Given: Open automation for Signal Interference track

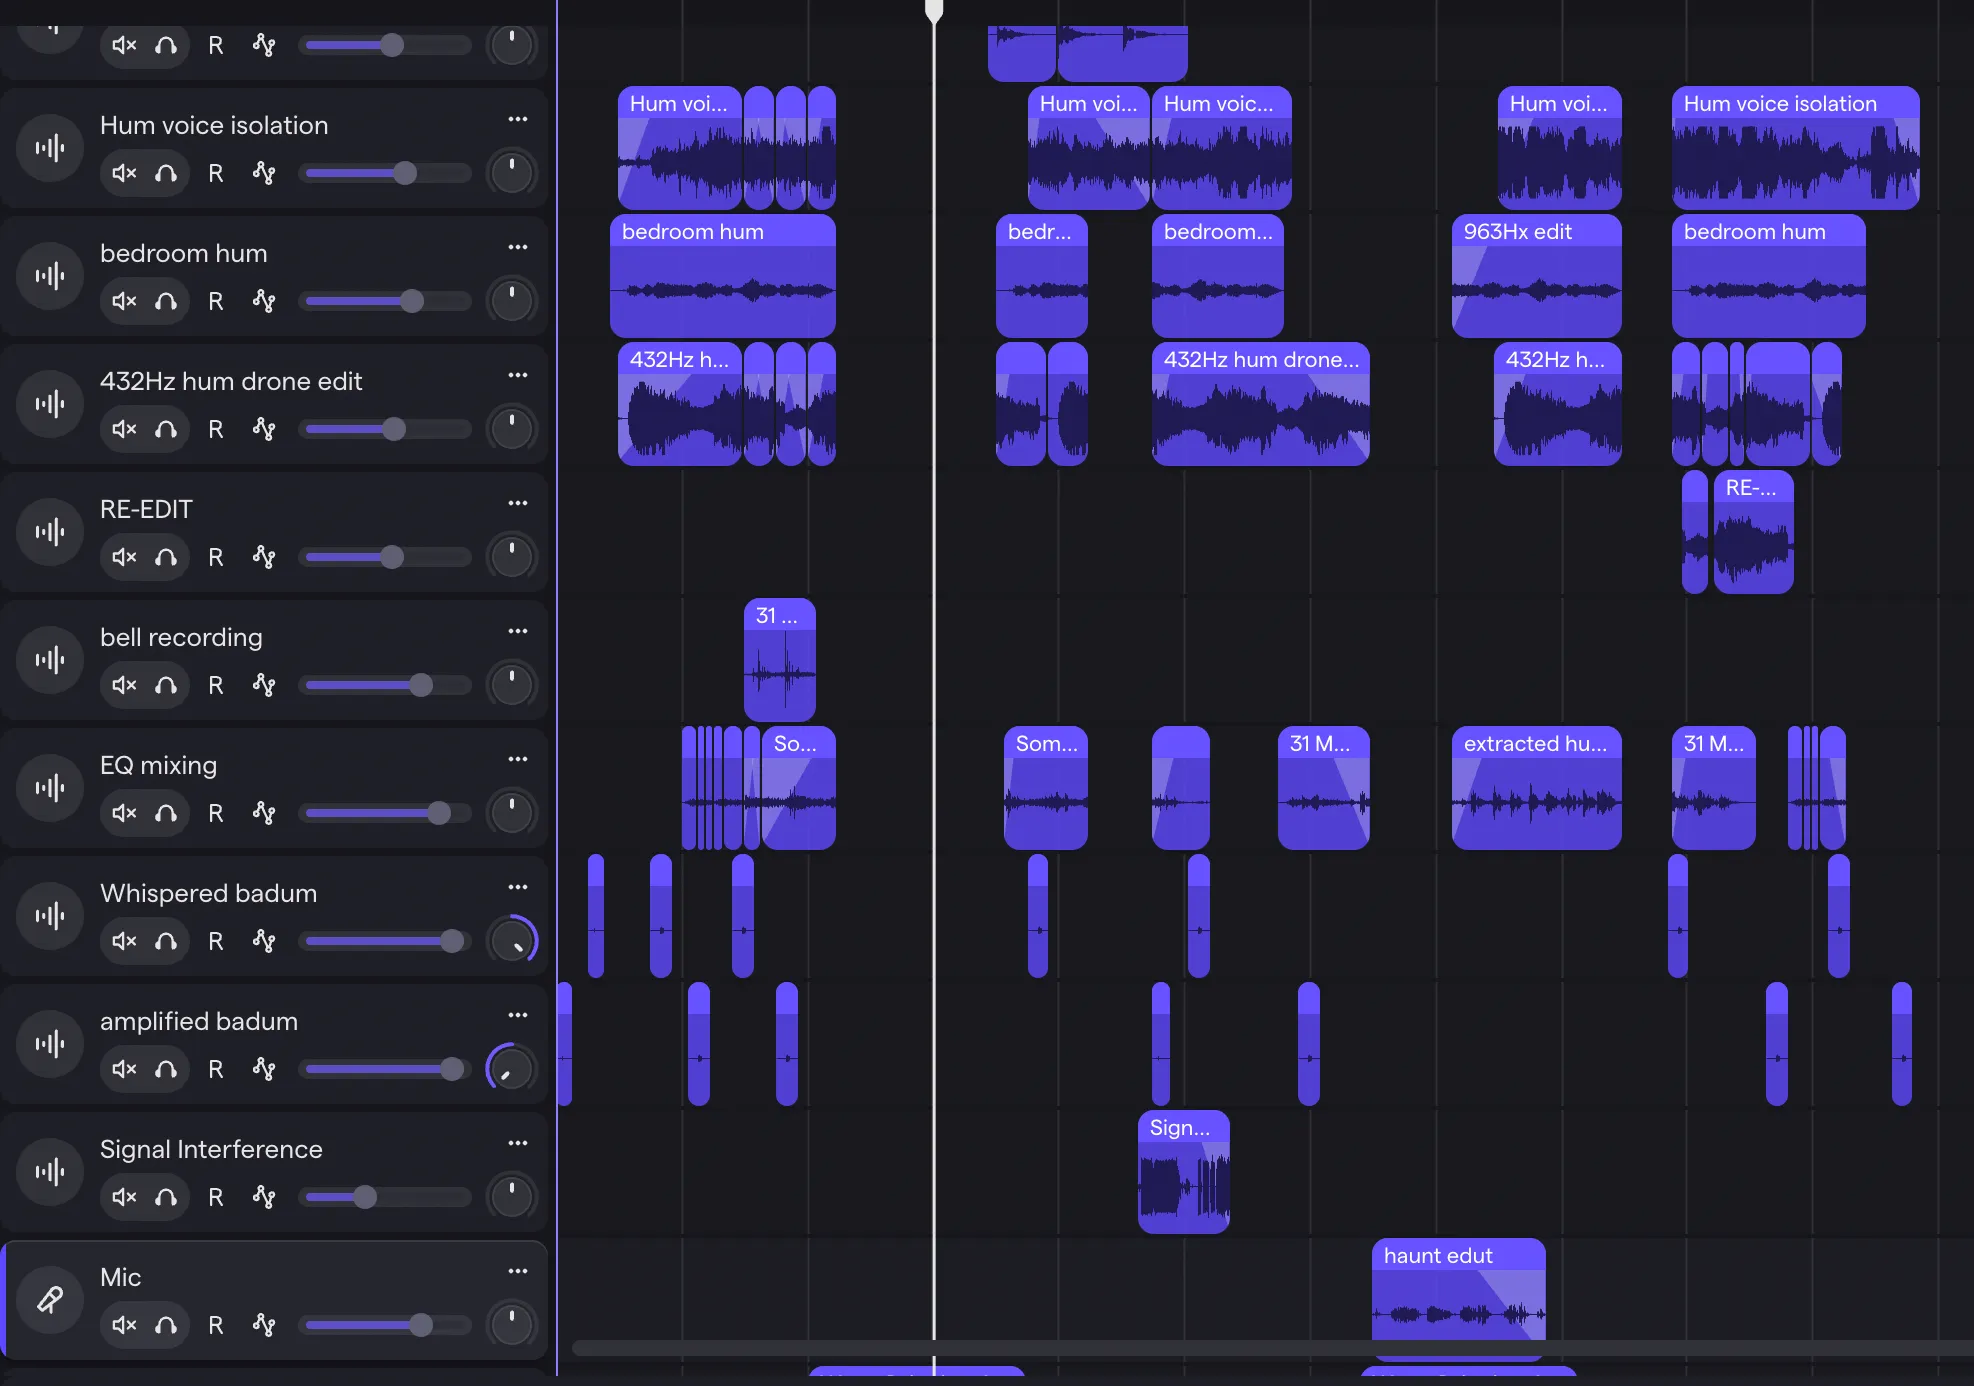Looking at the screenshot, I should click(x=264, y=1197).
